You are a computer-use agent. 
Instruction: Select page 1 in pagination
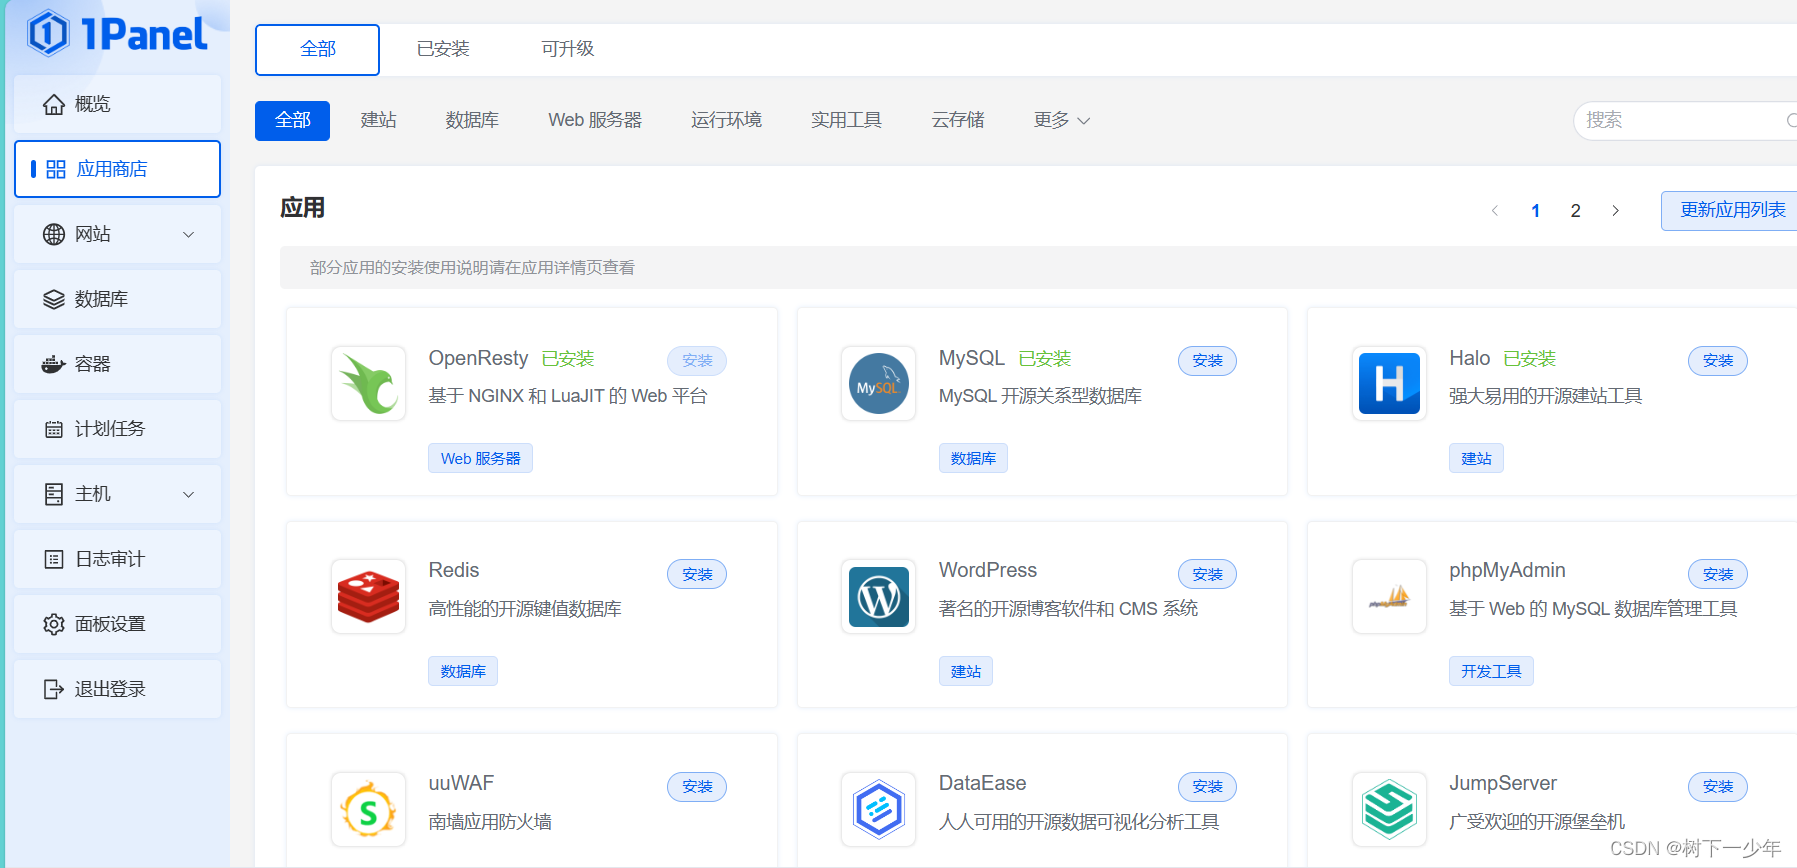coord(1535,211)
